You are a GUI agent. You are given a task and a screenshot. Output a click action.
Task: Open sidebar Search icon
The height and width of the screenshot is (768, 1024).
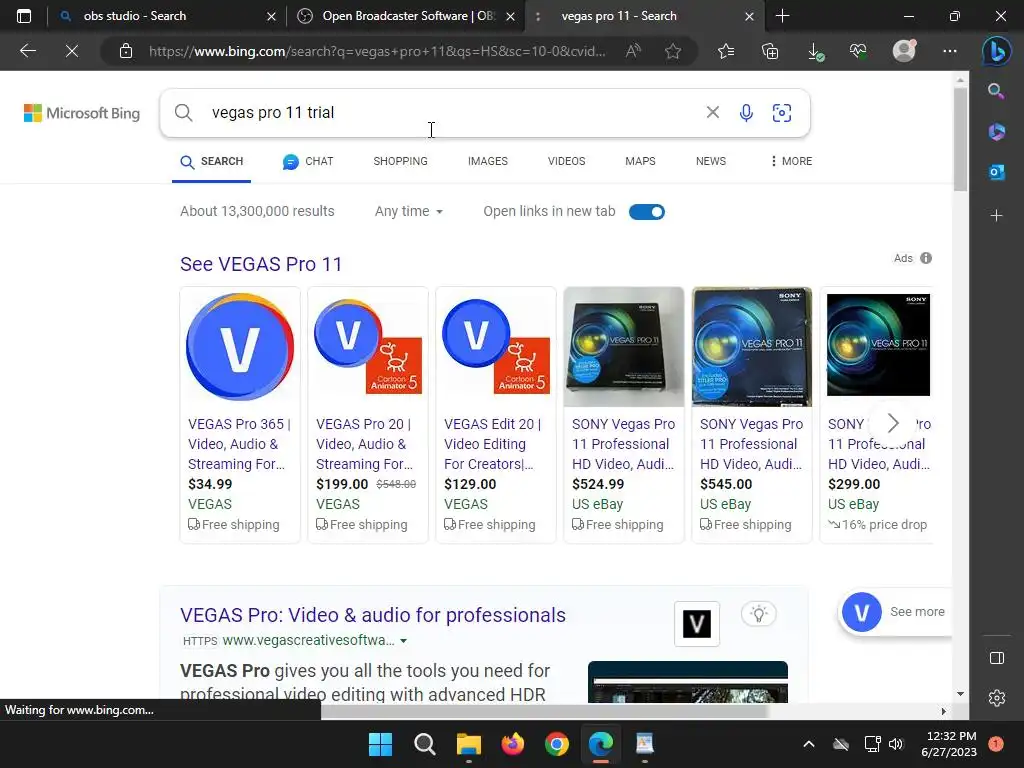[x=996, y=91]
